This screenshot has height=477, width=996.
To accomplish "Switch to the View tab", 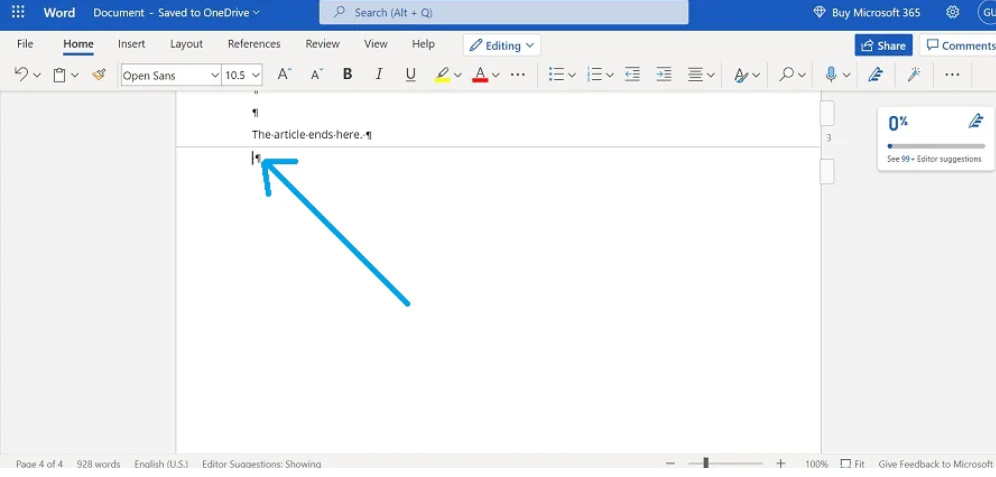I will coord(375,44).
